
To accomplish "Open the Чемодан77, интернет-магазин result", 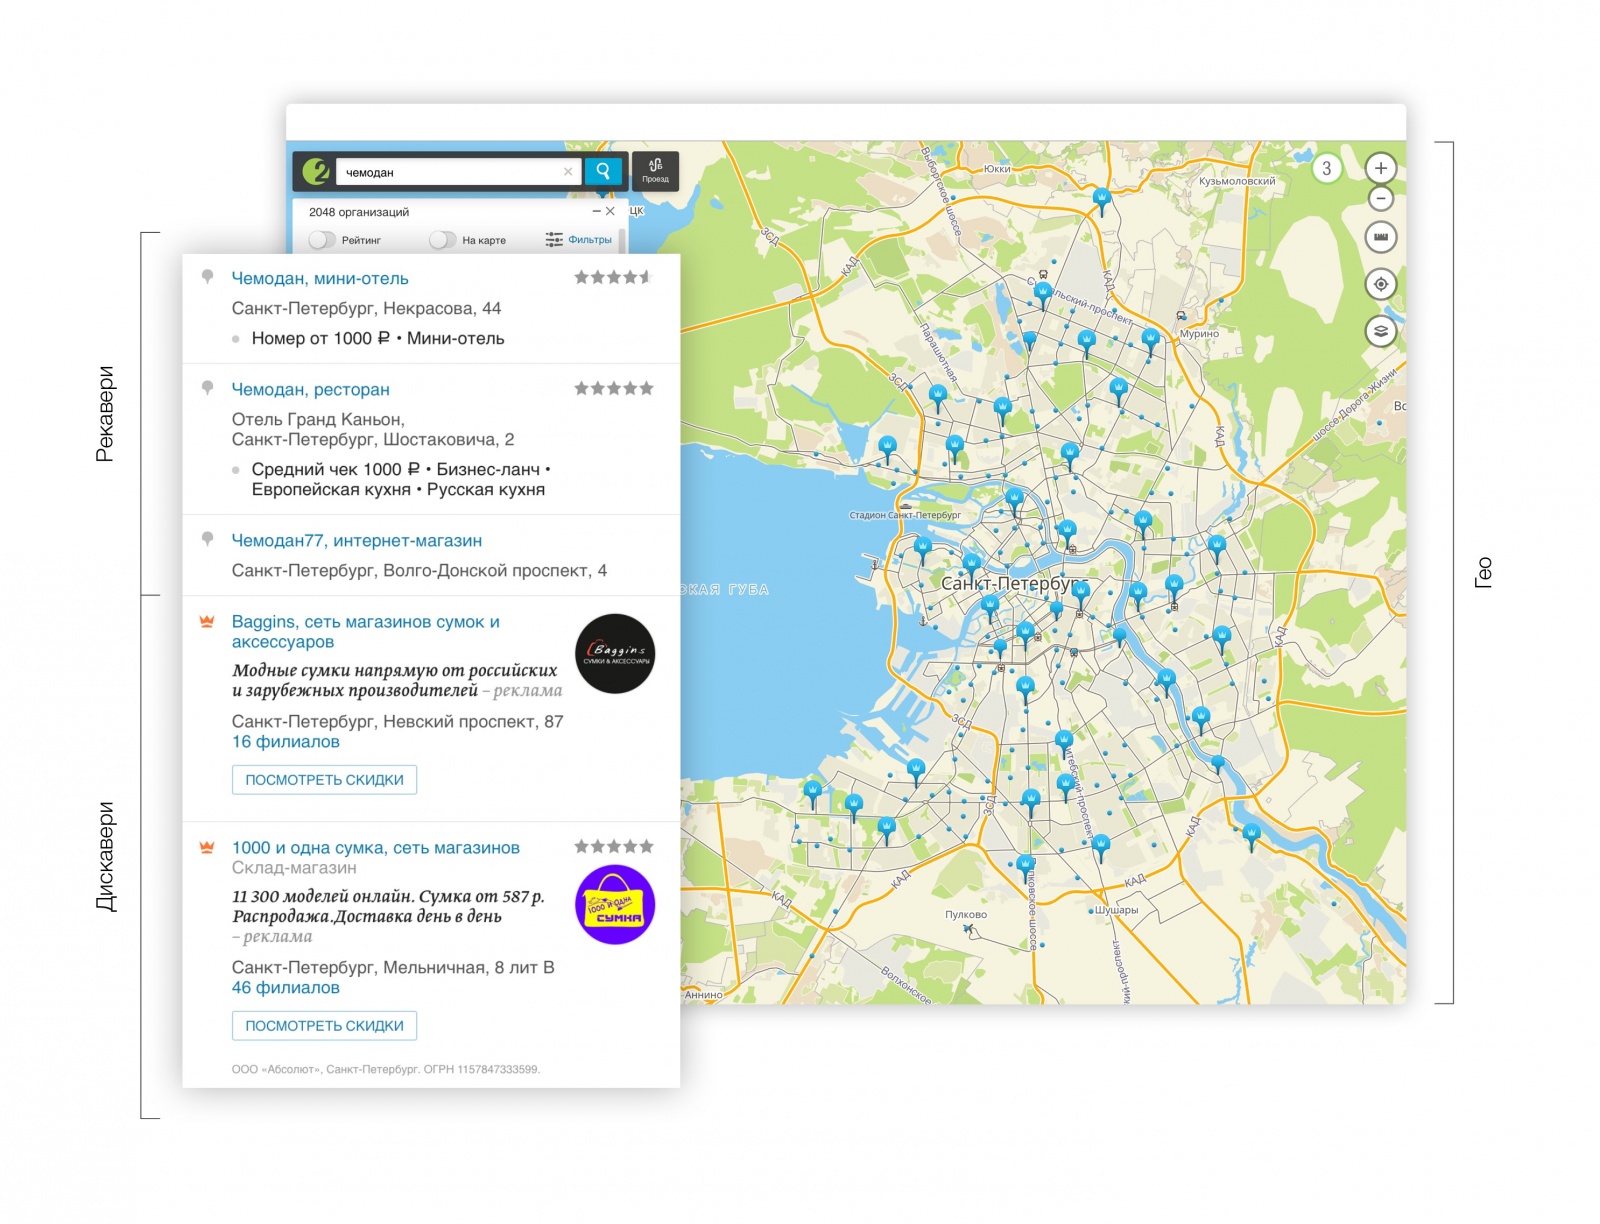I will click(x=357, y=540).
